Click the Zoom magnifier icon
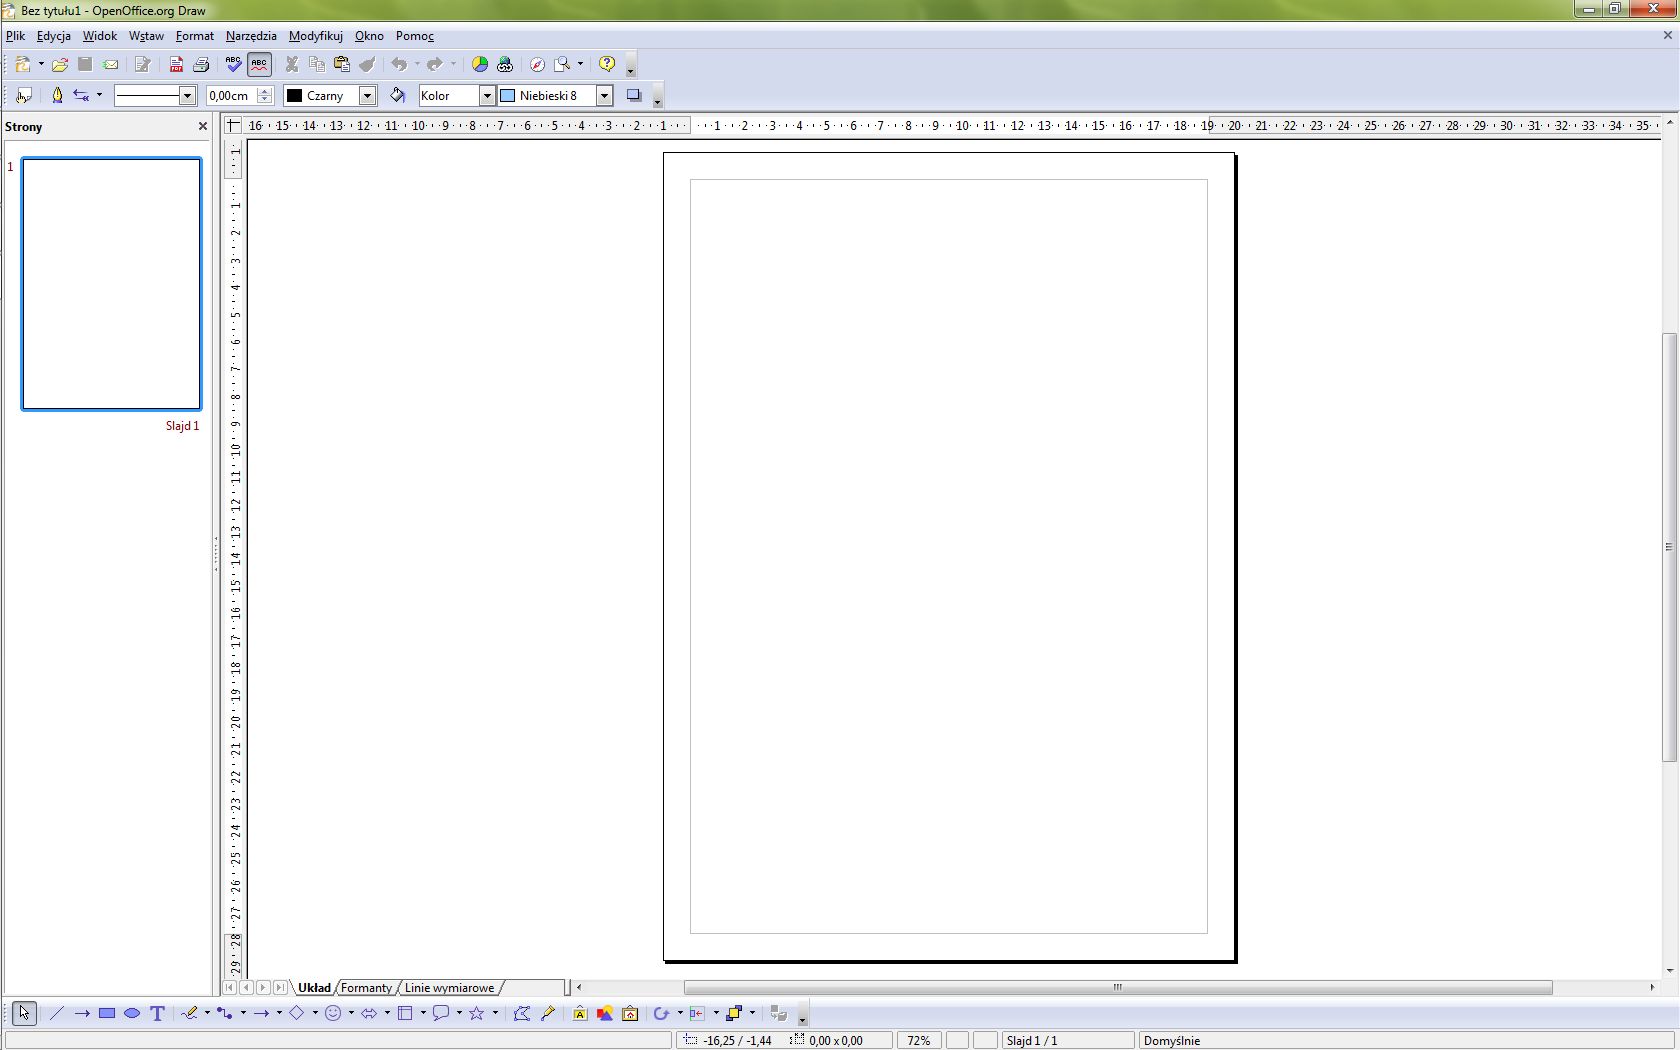The width and height of the screenshot is (1680, 1050). tap(563, 64)
